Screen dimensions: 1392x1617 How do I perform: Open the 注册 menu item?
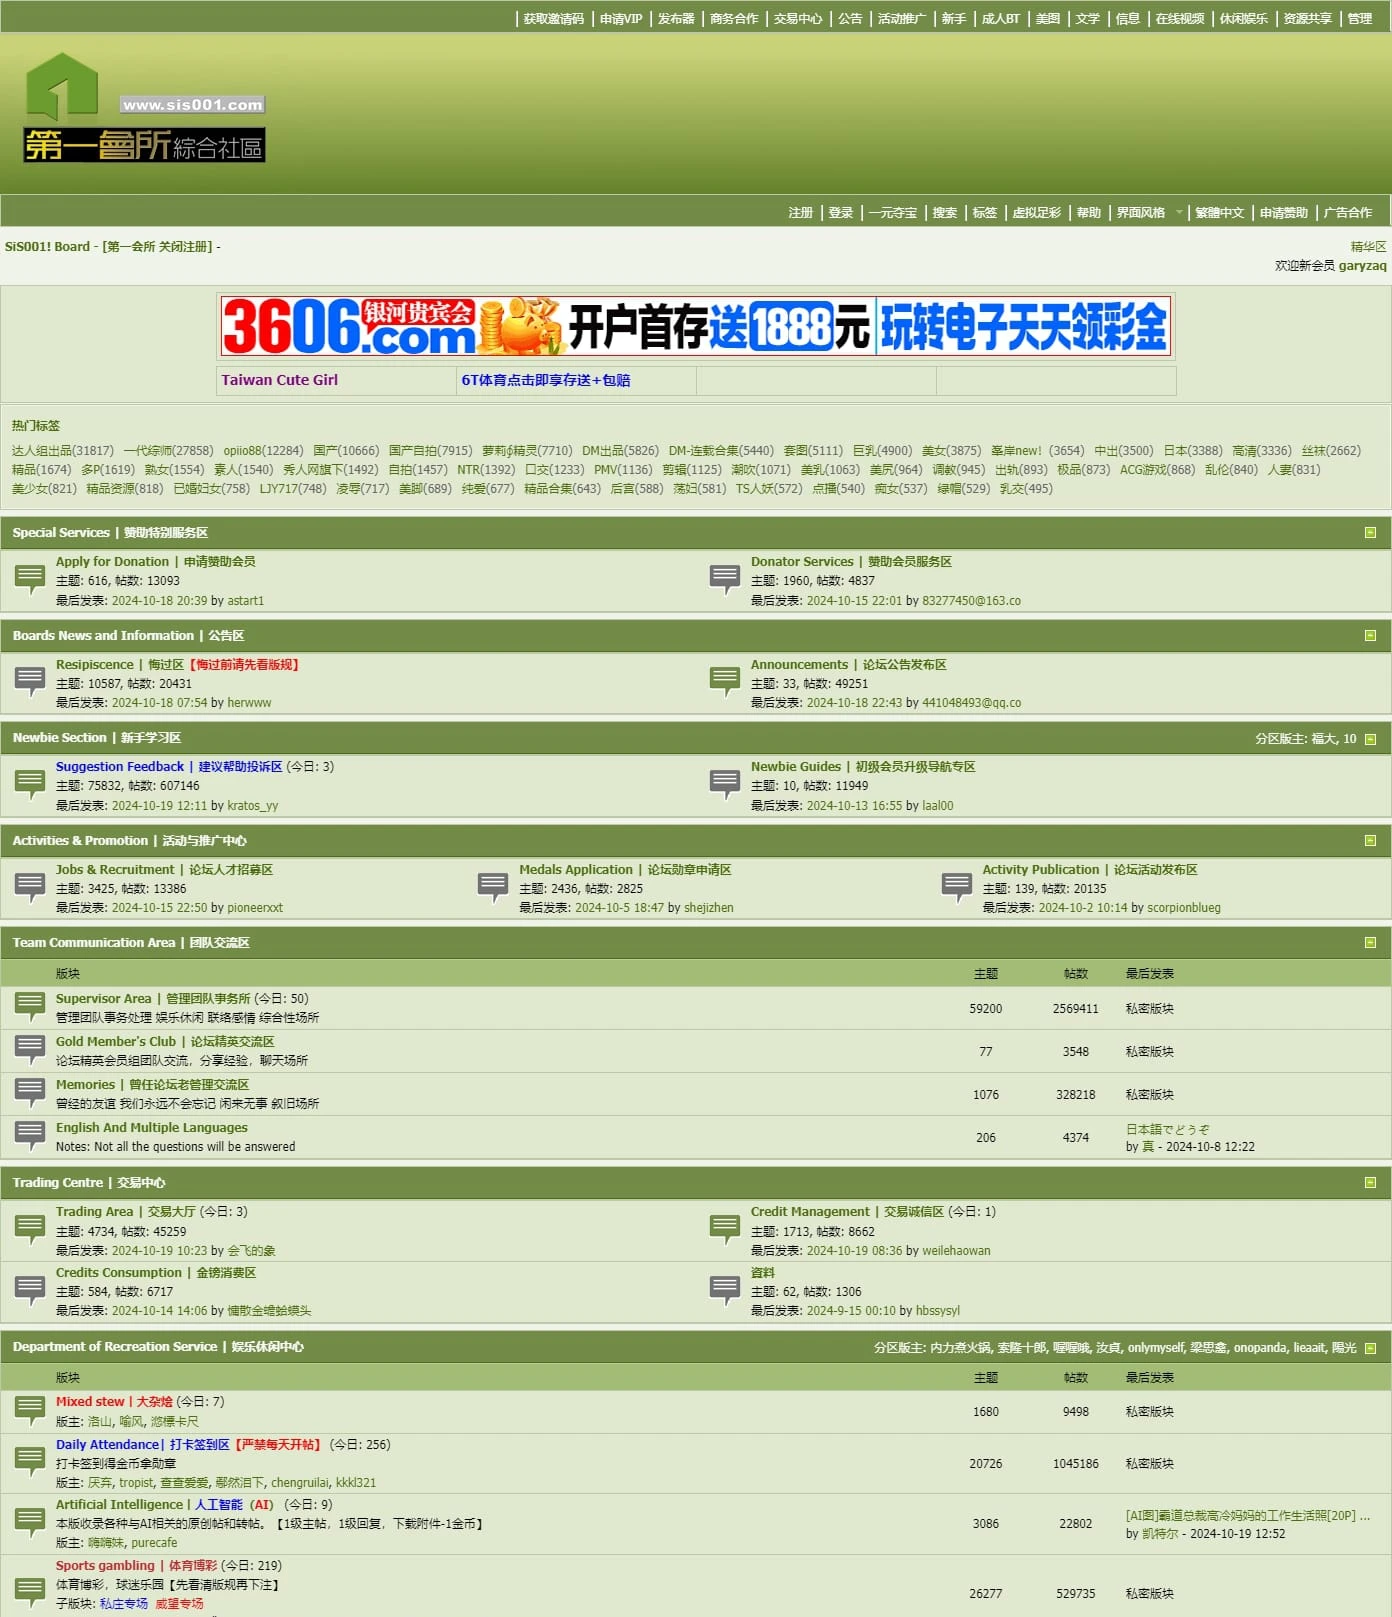[800, 213]
